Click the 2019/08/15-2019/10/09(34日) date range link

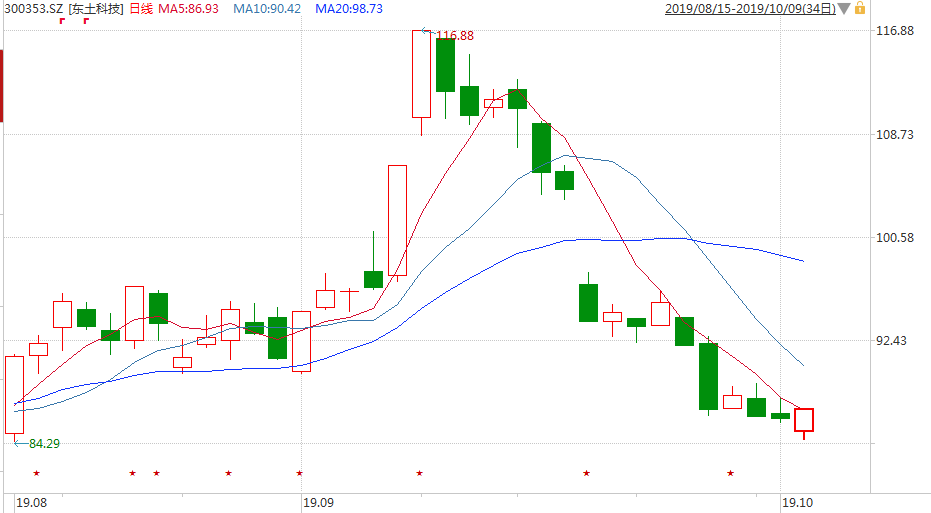coord(750,9)
